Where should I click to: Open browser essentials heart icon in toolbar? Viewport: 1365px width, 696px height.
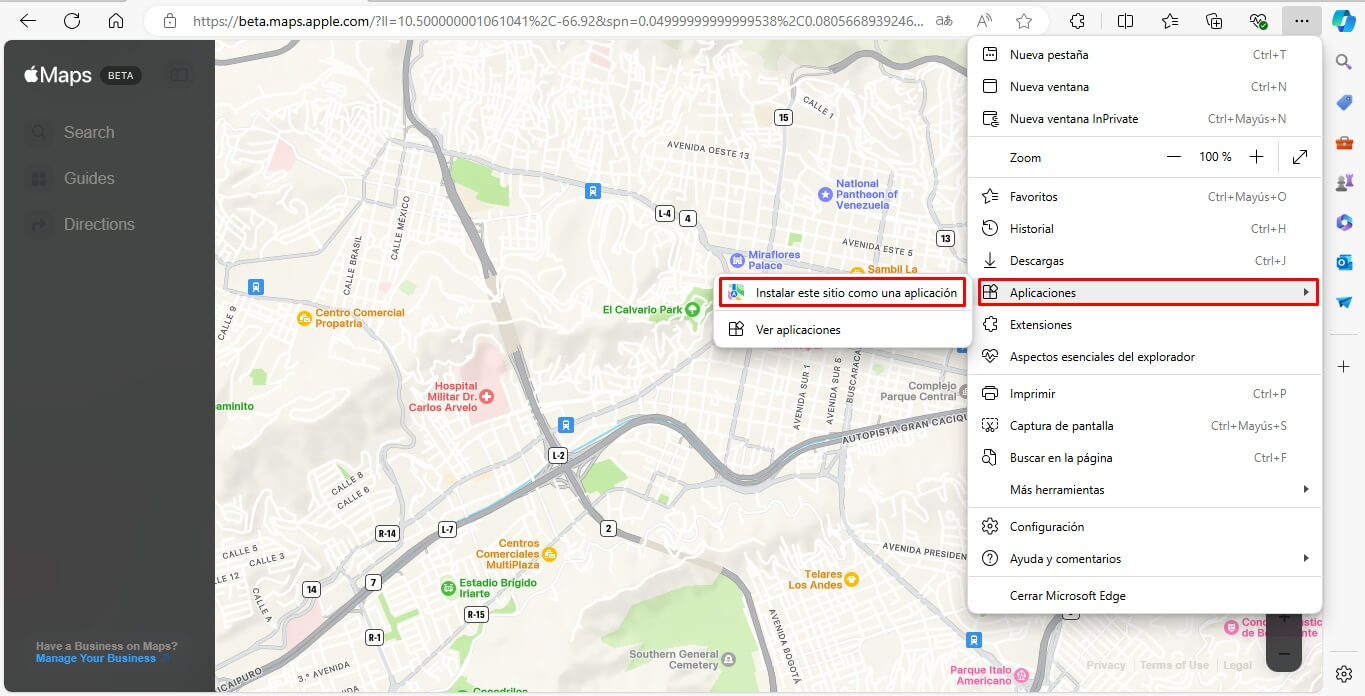1258,21
